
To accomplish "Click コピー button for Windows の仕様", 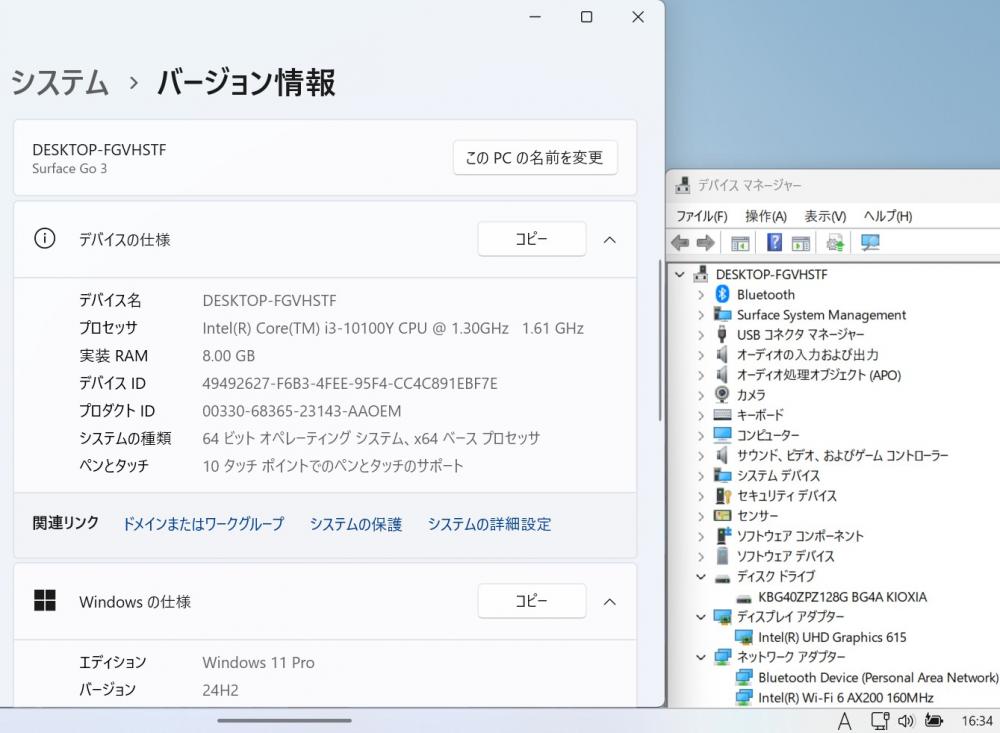I will point(532,600).
